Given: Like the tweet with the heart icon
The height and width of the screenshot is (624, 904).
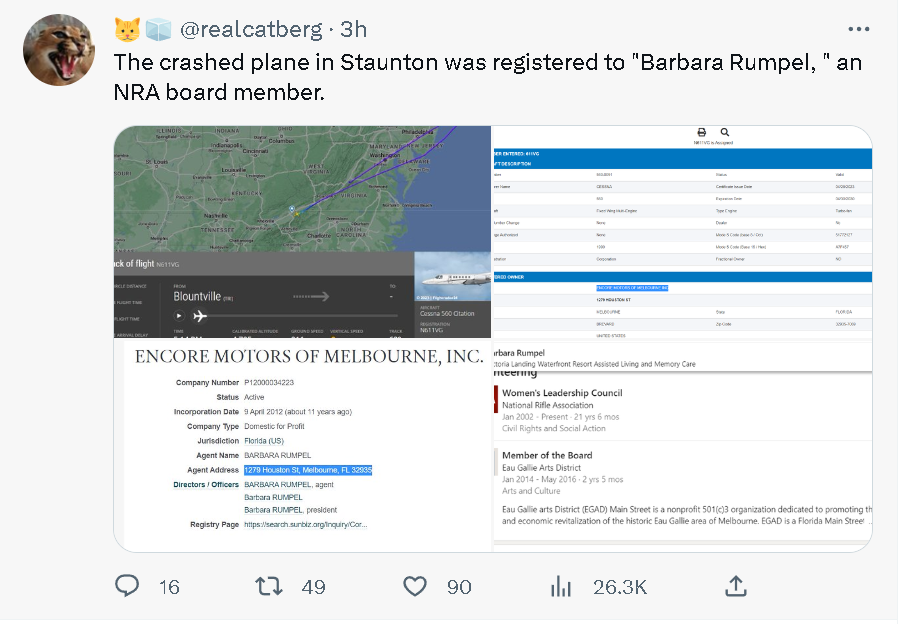Looking at the screenshot, I should (x=415, y=587).
